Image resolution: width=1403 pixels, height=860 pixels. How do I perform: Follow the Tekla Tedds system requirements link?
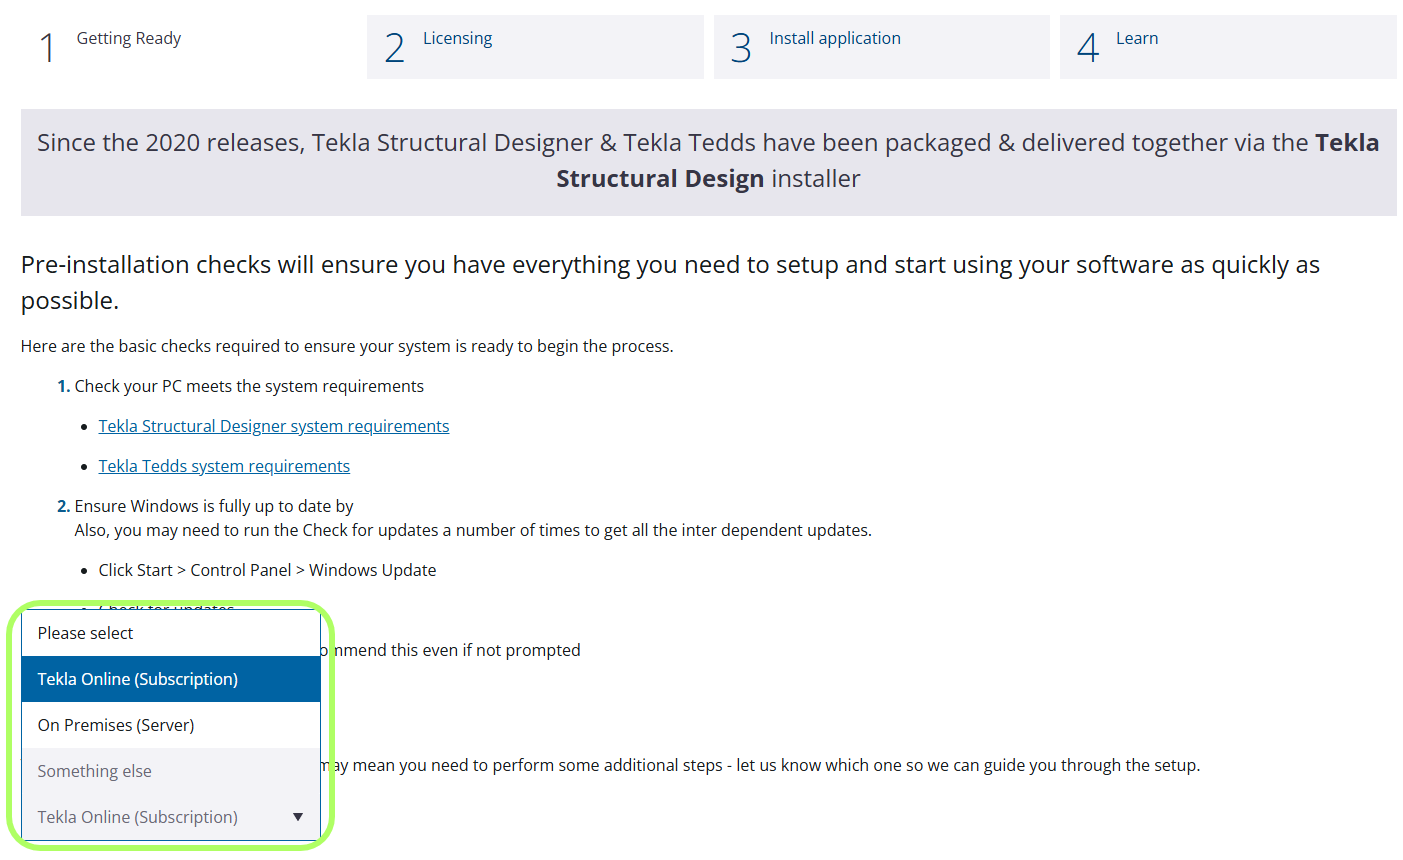point(224,466)
